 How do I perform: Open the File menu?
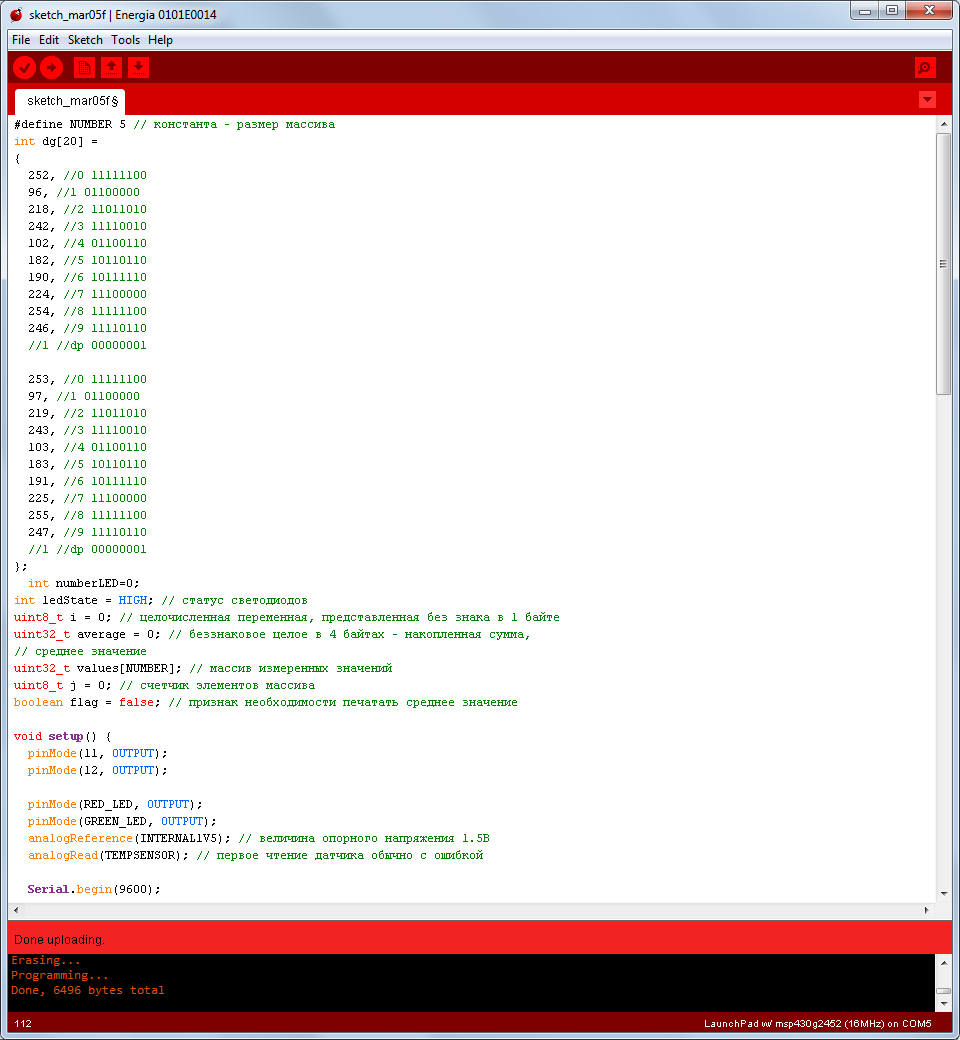[21, 40]
